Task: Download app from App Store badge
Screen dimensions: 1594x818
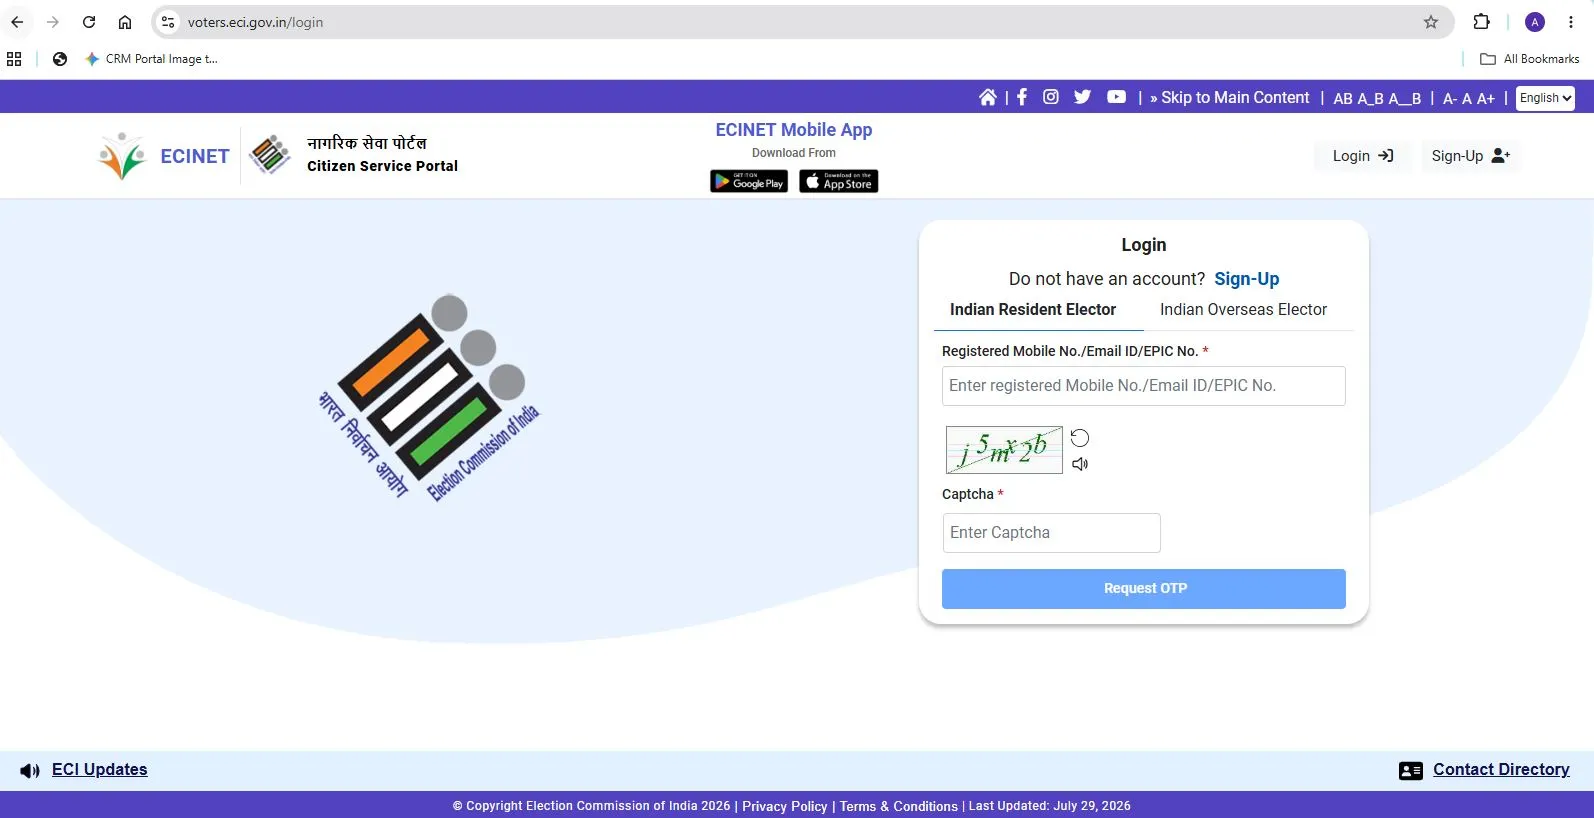Action: (839, 181)
